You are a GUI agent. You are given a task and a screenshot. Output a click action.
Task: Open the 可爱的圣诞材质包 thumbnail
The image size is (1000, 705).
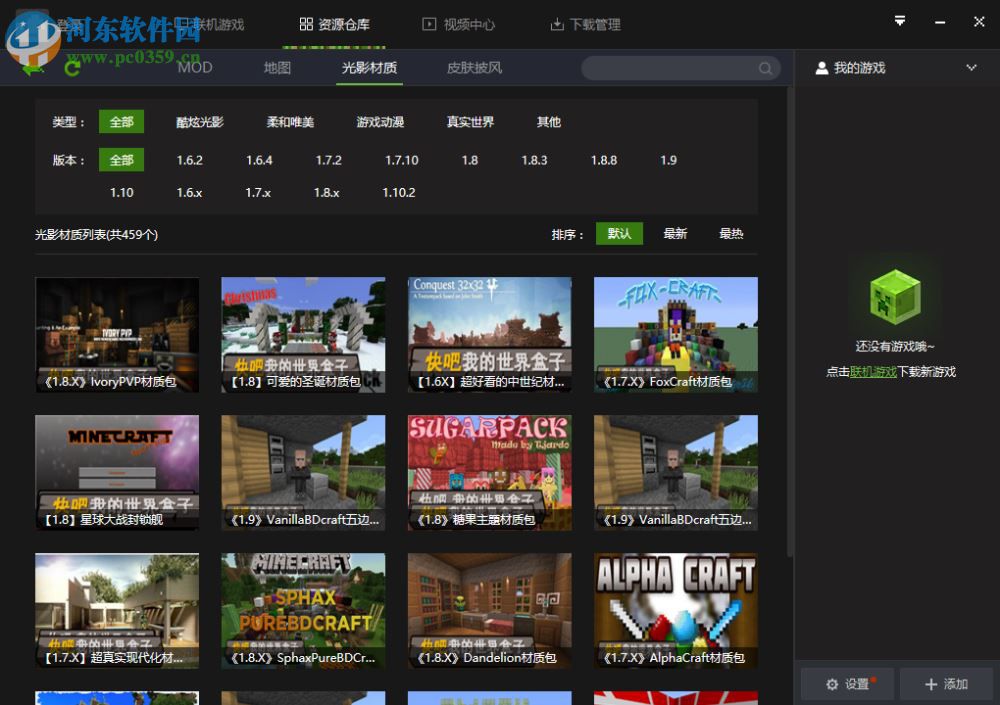click(303, 334)
